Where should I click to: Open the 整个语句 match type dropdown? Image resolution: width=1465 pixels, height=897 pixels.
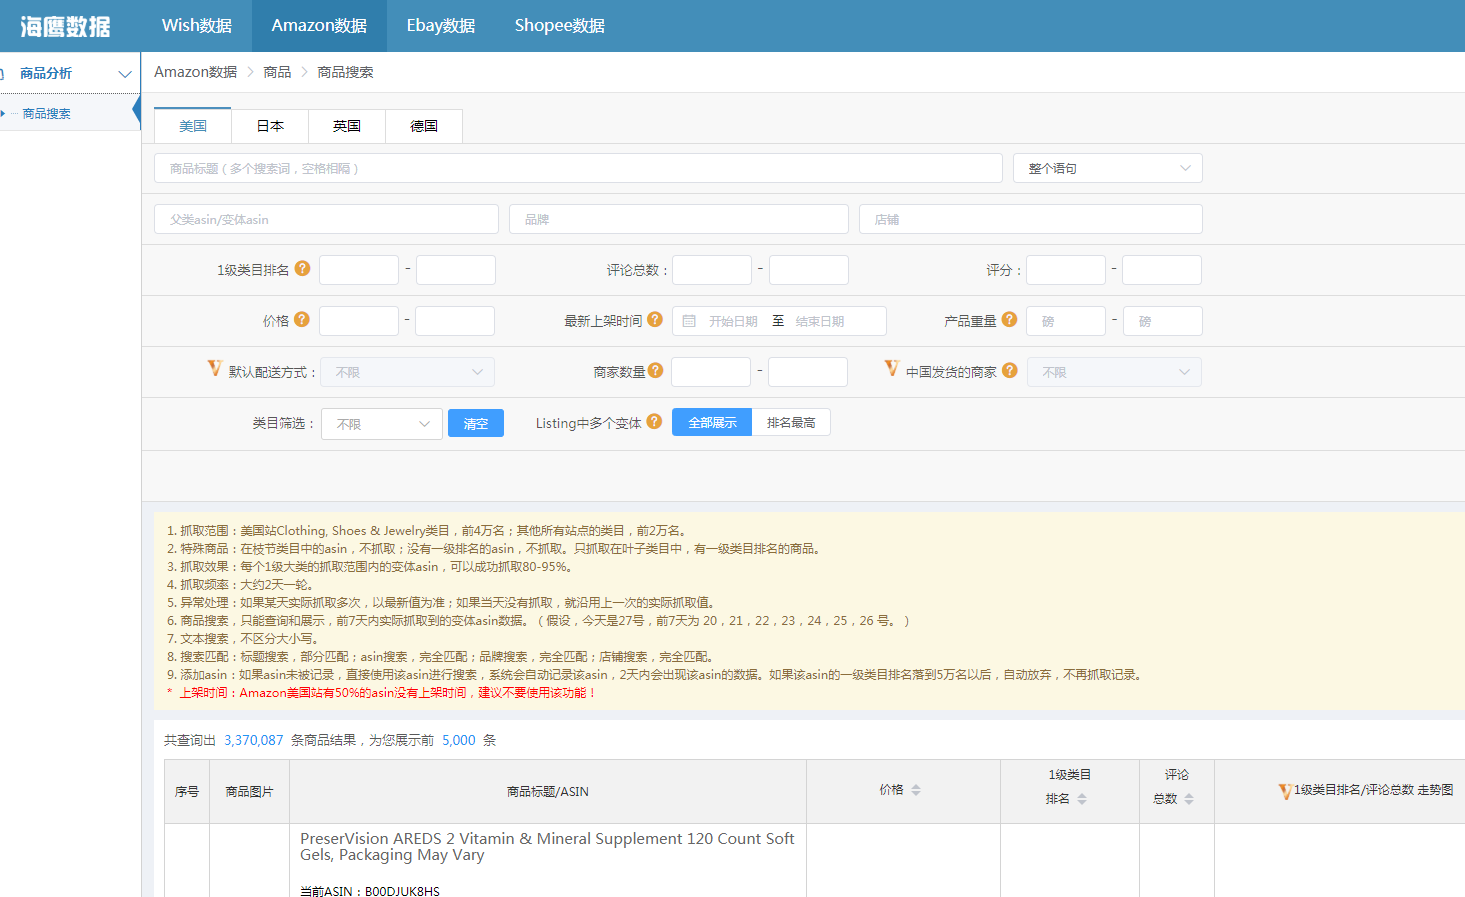click(x=1107, y=168)
